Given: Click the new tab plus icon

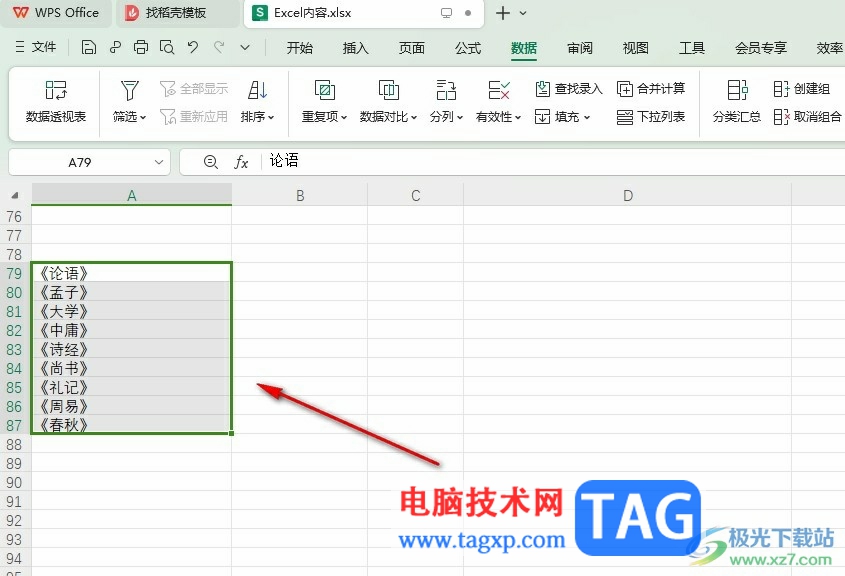Looking at the screenshot, I should 502,13.
